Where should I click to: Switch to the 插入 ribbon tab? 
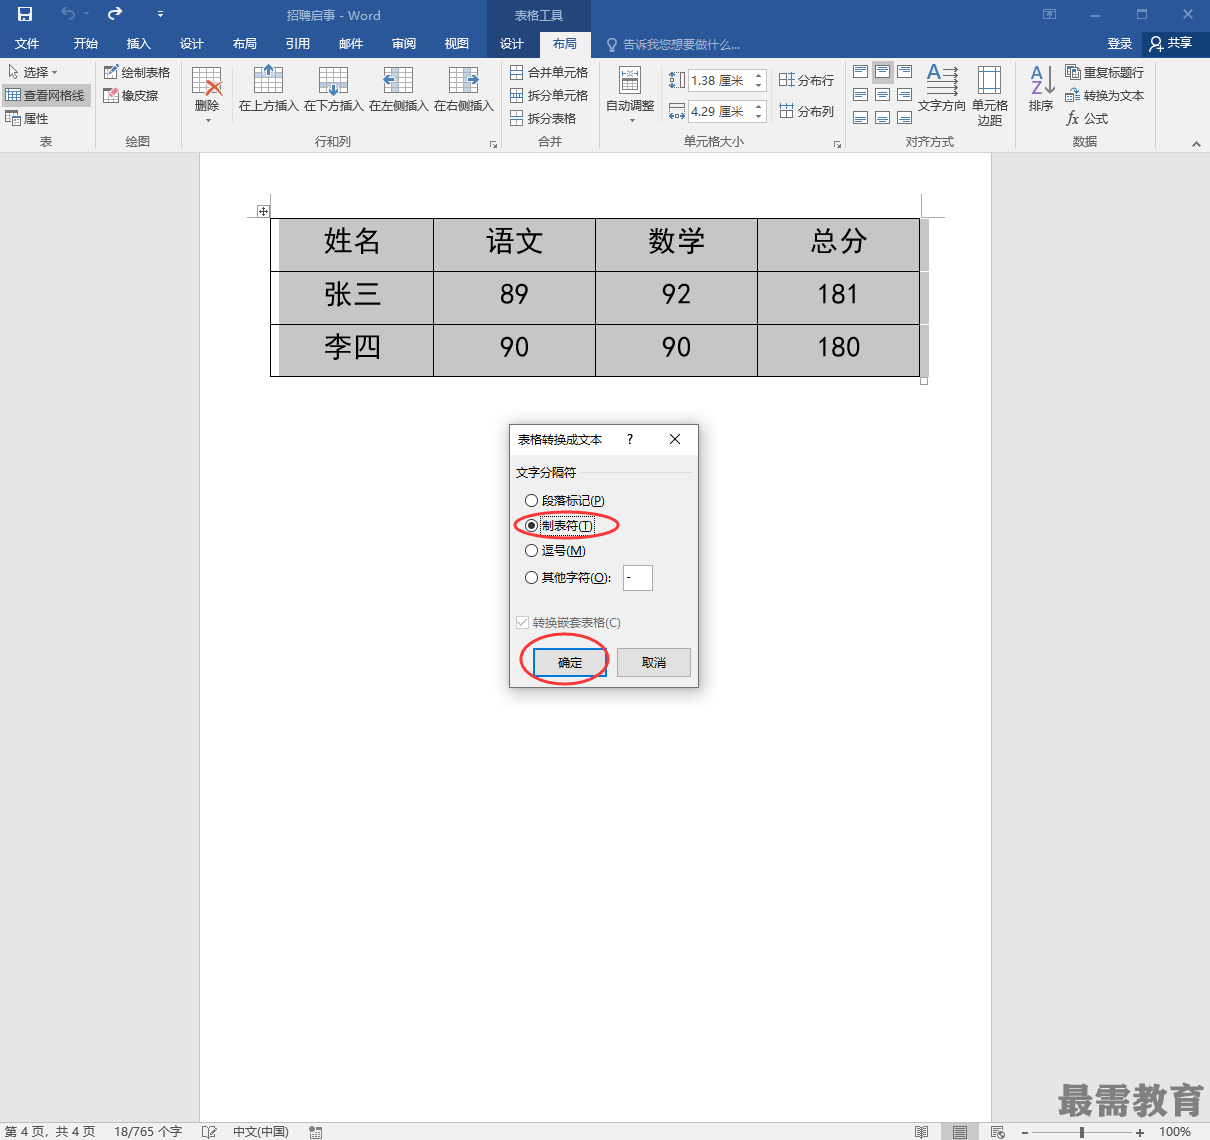coord(139,44)
